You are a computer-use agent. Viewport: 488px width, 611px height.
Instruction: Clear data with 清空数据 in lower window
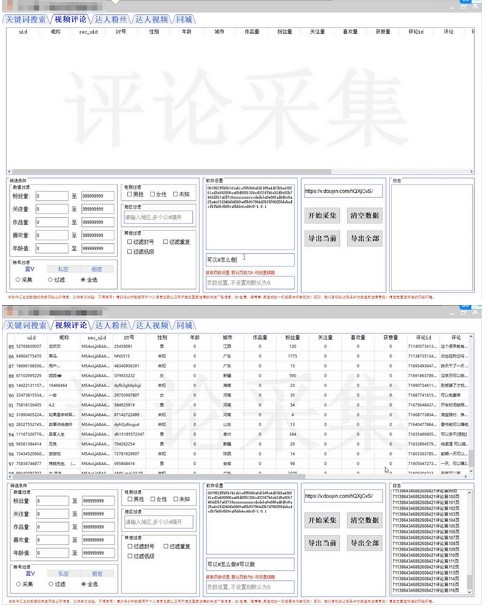coord(365,520)
